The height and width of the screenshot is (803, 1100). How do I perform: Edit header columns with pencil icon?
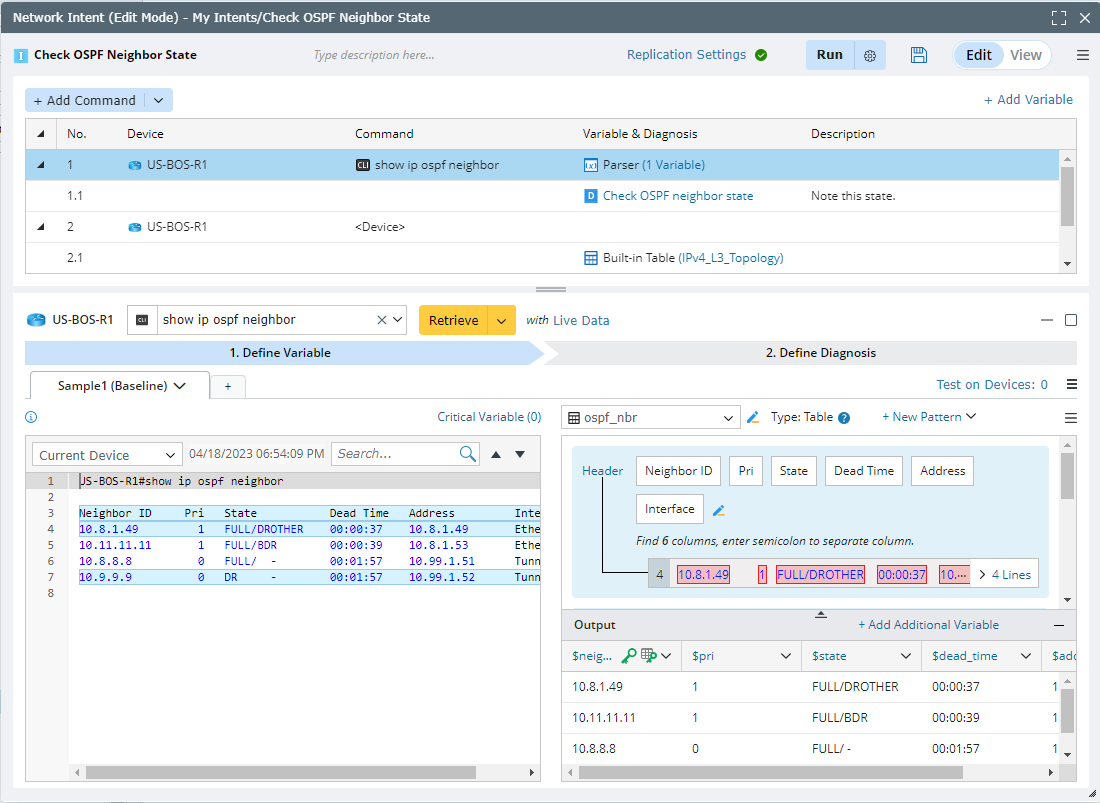coord(718,510)
